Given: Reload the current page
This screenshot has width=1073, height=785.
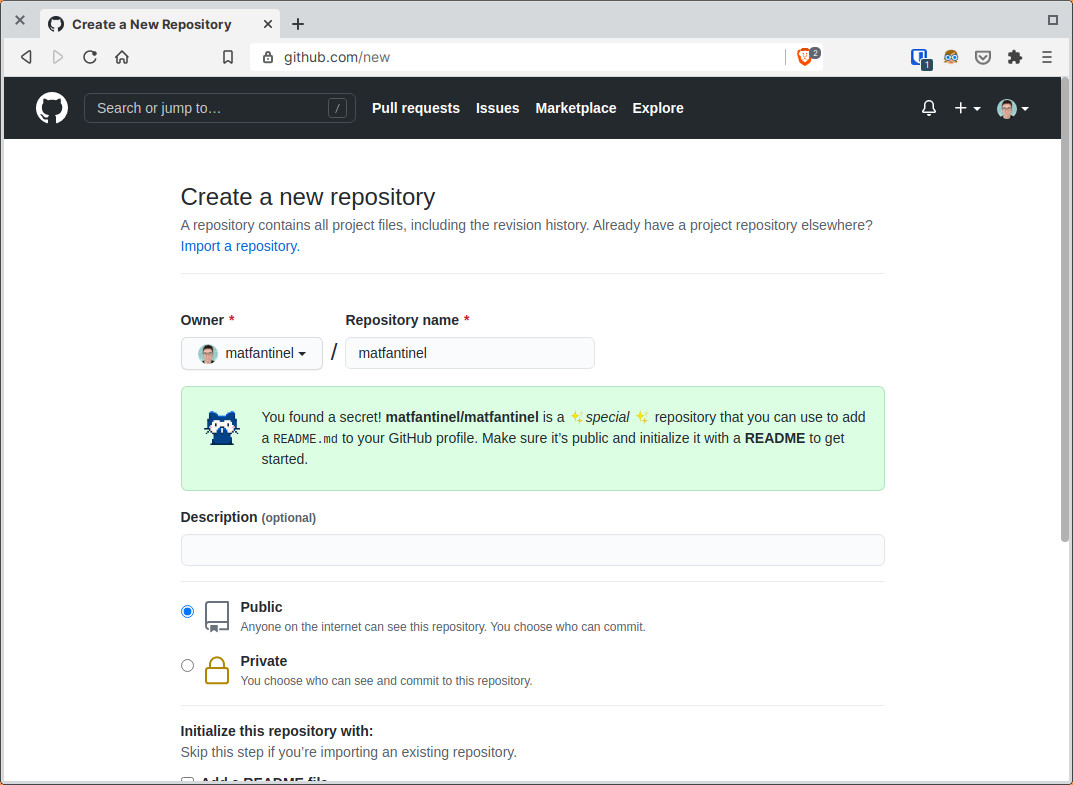Looking at the screenshot, I should [89, 57].
